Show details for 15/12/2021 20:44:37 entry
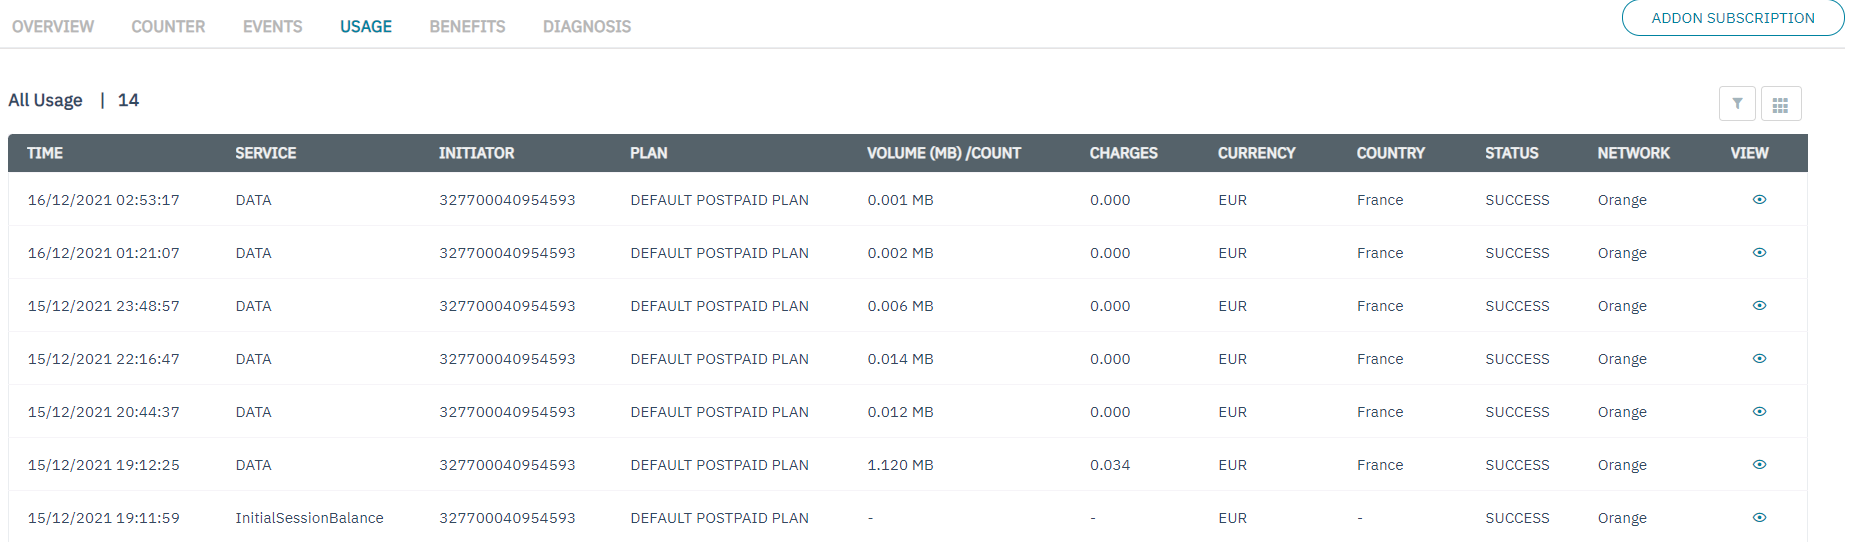The width and height of the screenshot is (1854, 542). tap(1759, 412)
